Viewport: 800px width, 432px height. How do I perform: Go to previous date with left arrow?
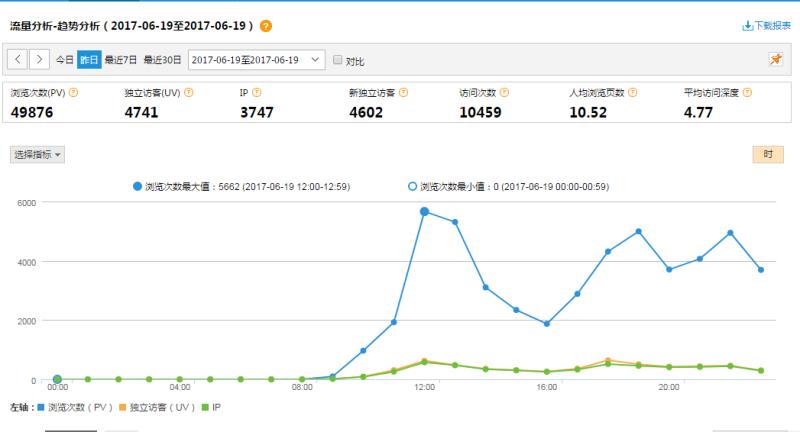click(19, 60)
